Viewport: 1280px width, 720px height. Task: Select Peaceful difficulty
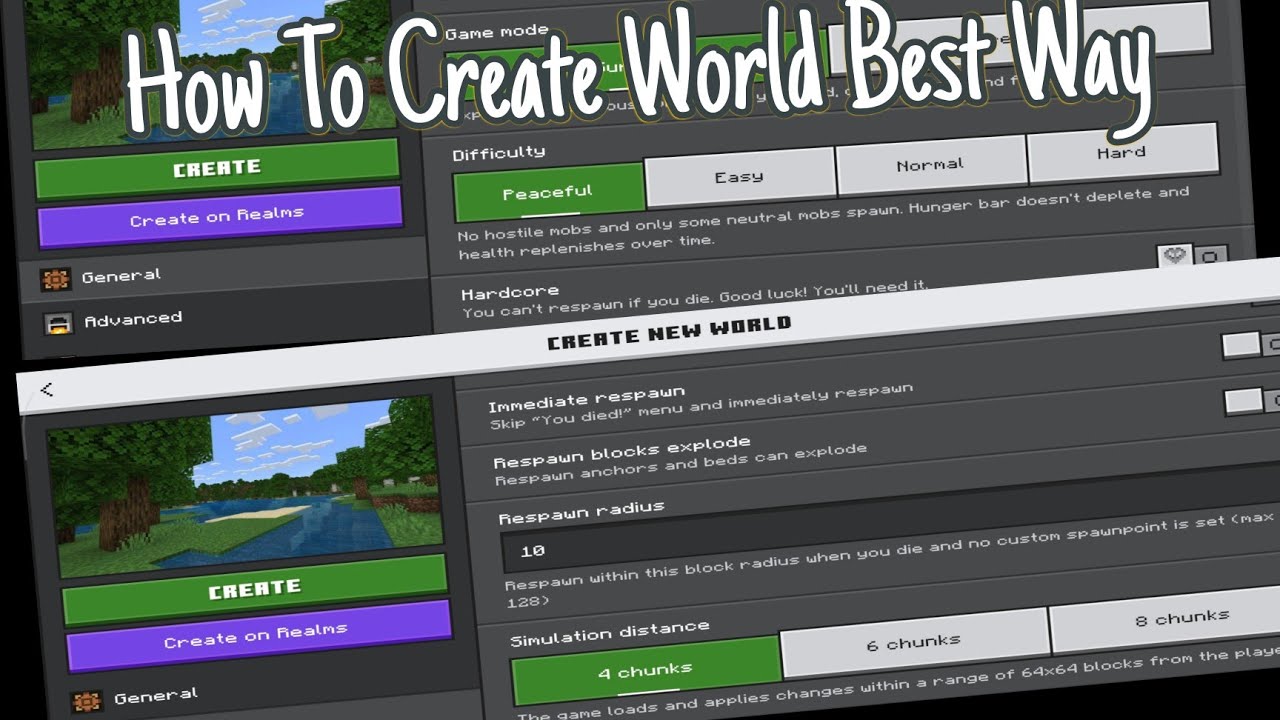[x=548, y=192]
